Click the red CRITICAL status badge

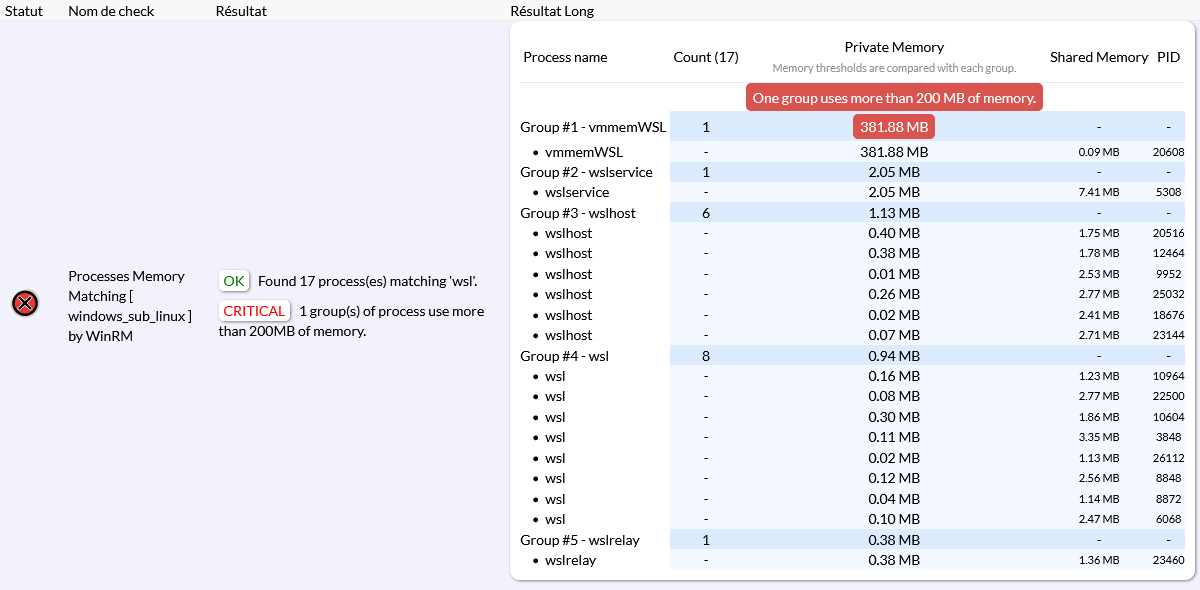[x=254, y=311]
